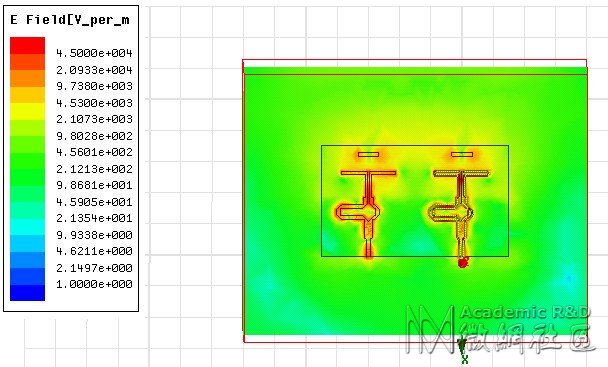Click the red 4.5000e+004 legend color band
The height and width of the screenshot is (367, 608).
tap(28, 45)
